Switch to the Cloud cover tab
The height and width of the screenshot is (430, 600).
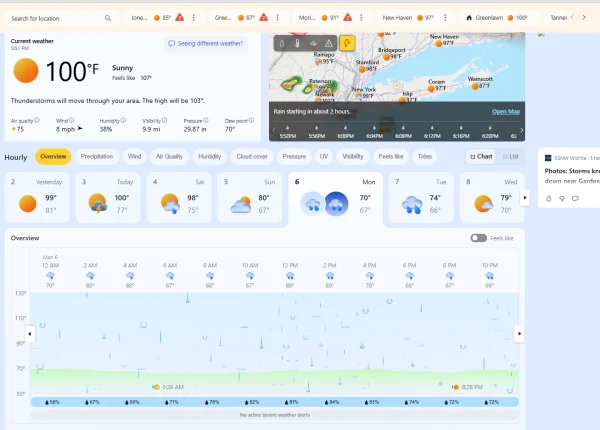252,156
